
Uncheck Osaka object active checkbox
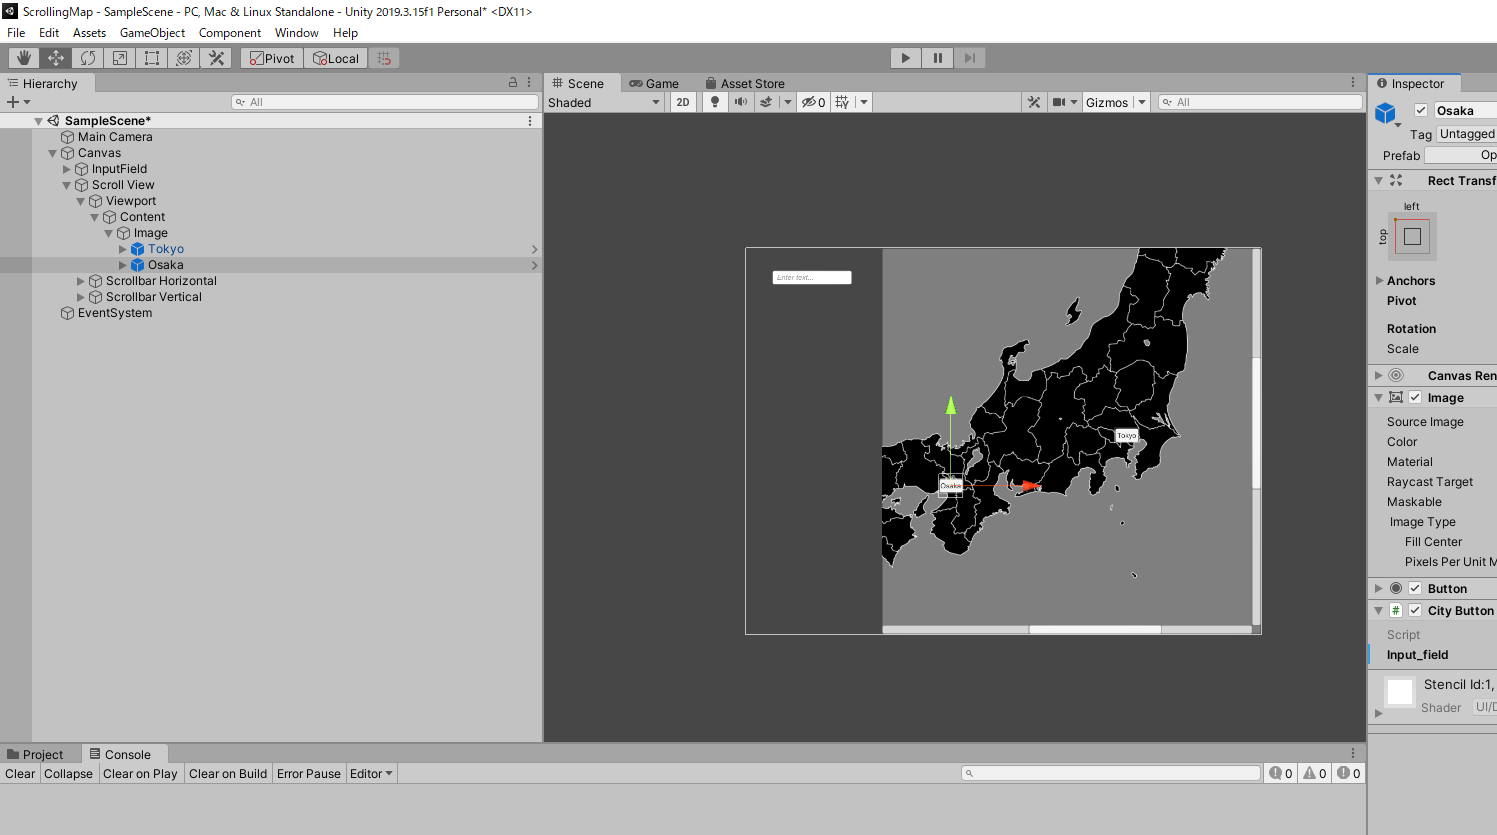click(x=1421, y=110)
